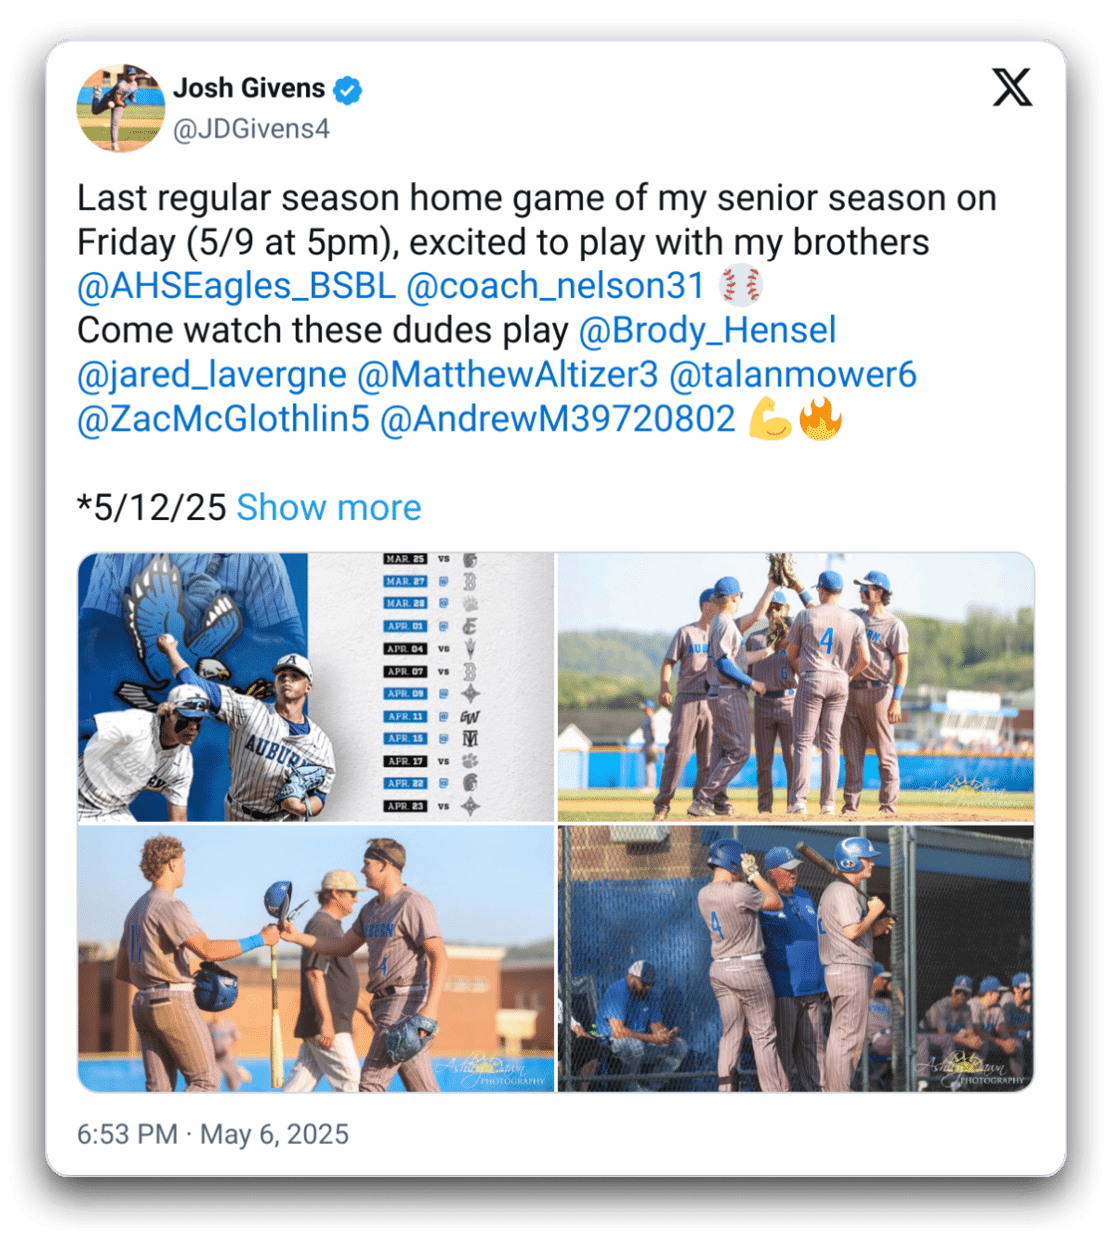1112x1252 pixels.
Task: Open the @JDGivens4 handle
Action: pyautogui.click(x=251, y=129)
